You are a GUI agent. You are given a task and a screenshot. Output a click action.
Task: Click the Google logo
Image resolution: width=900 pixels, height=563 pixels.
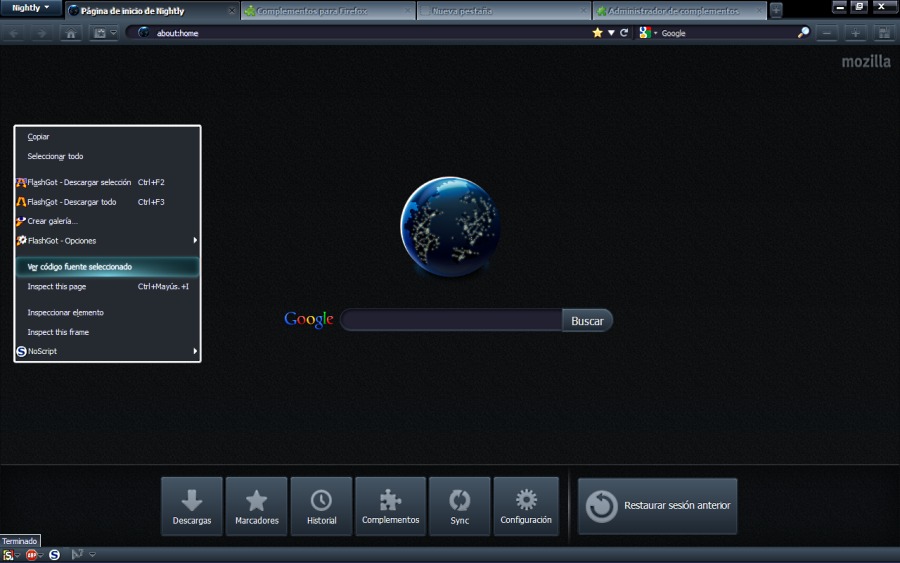click(x=309, y=319)
